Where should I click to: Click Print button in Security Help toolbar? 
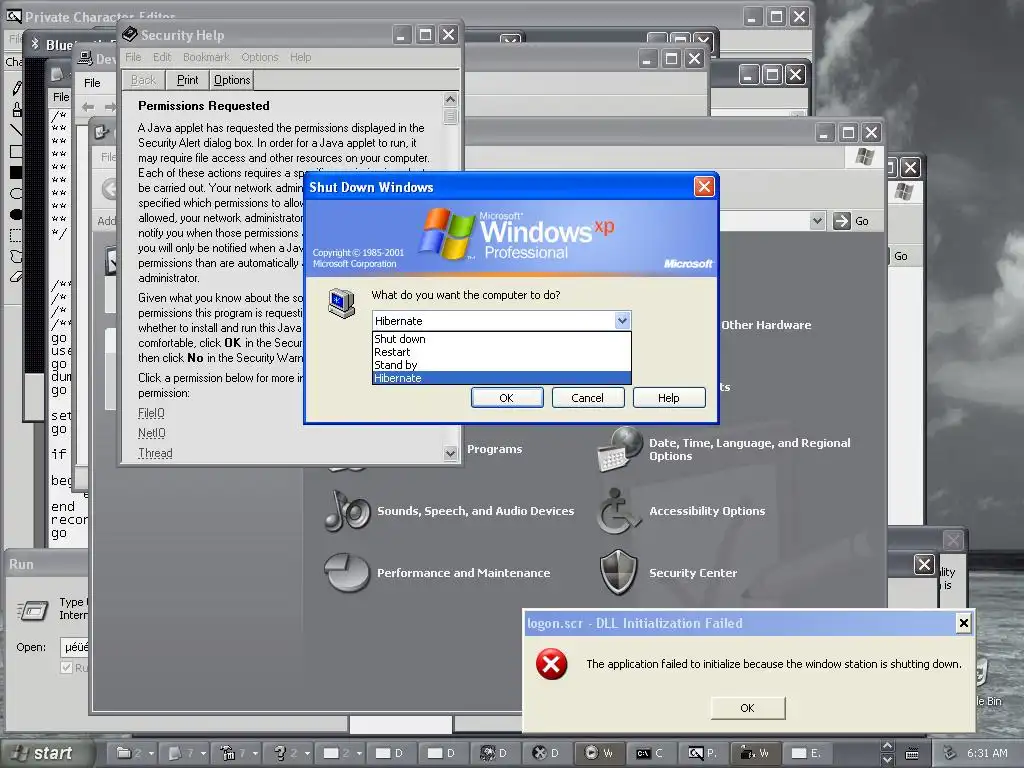tap(187, 80)
